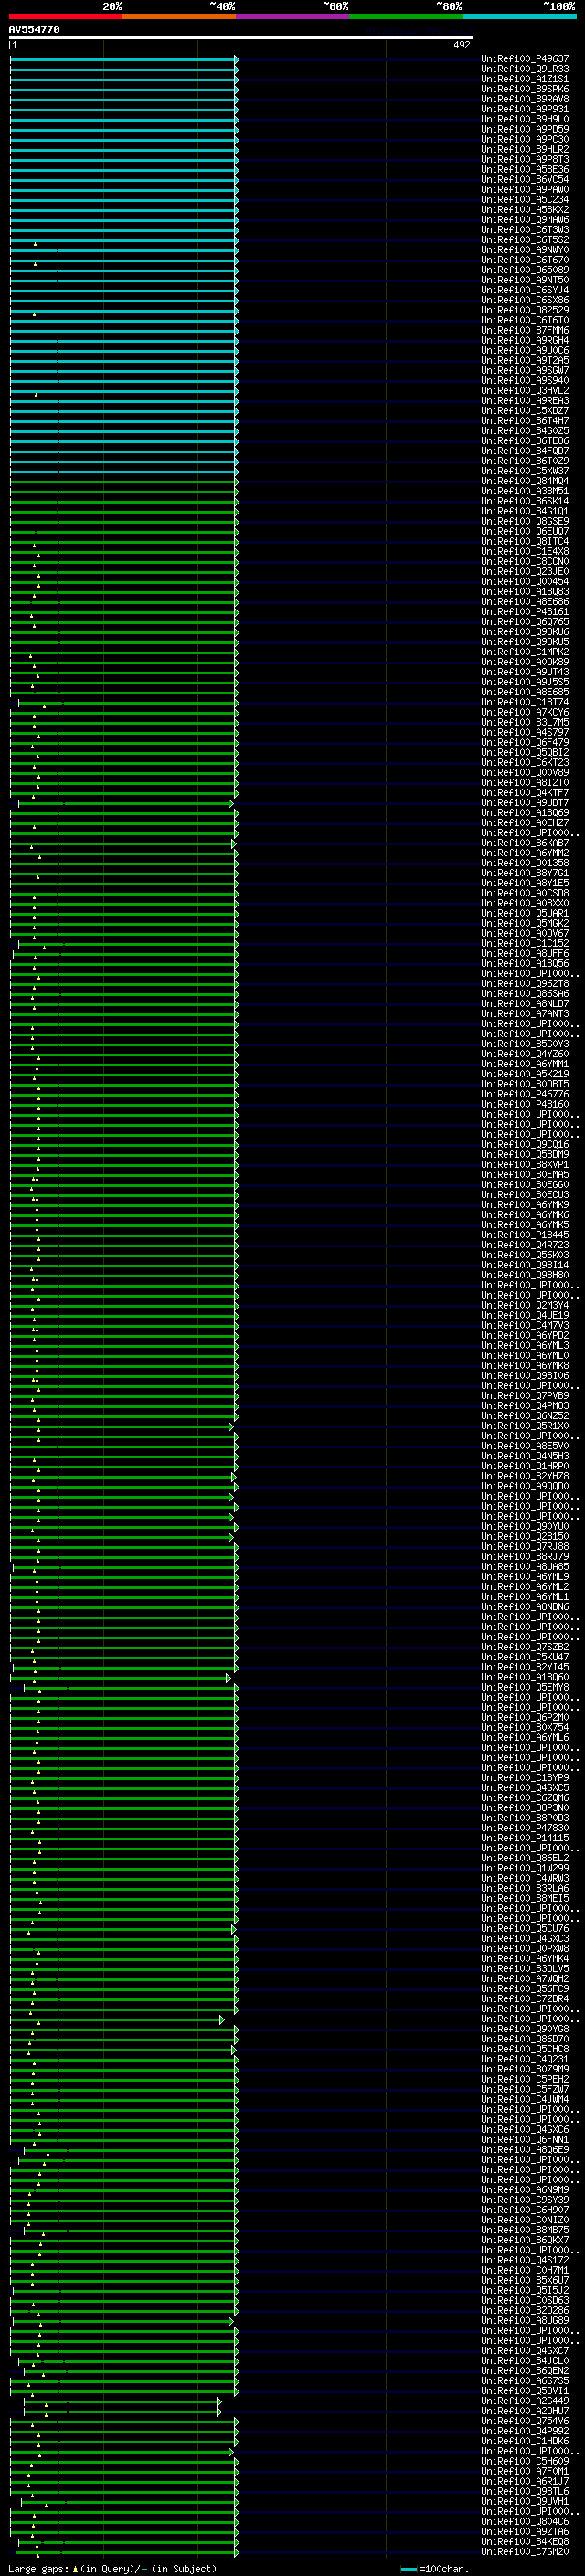Click the red ~20% identity legend segment
This screenshot has height=2576, width=585.
pyautogui.click(x=66, y=16)
